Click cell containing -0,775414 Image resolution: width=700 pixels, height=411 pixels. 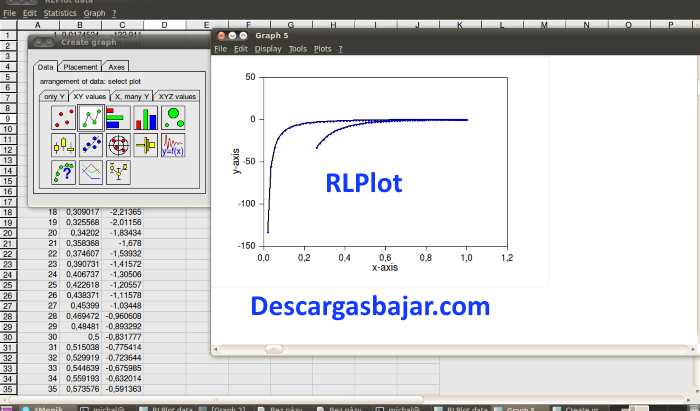pyautogui.click(x=123, y=347)
